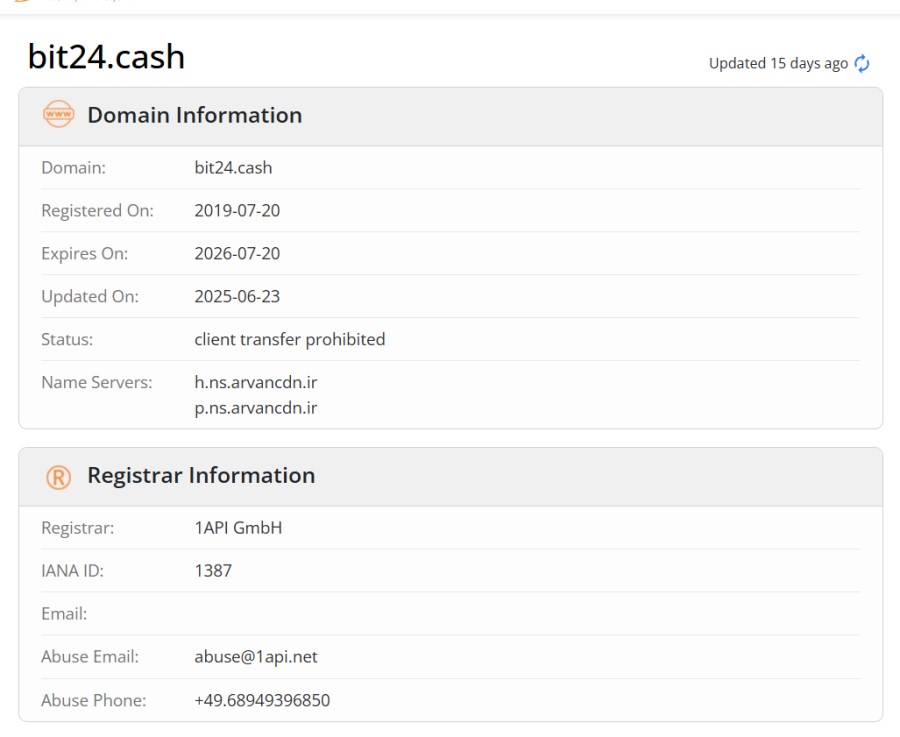Click abuse email abuse@1api.net

256,657
